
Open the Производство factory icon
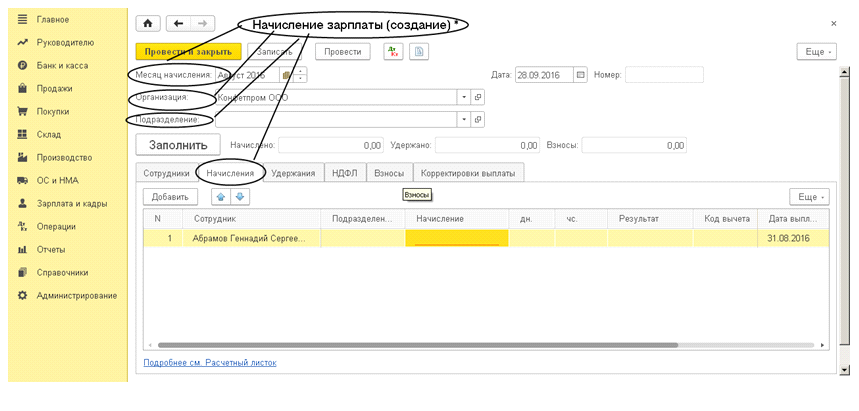tap(22, 157)
